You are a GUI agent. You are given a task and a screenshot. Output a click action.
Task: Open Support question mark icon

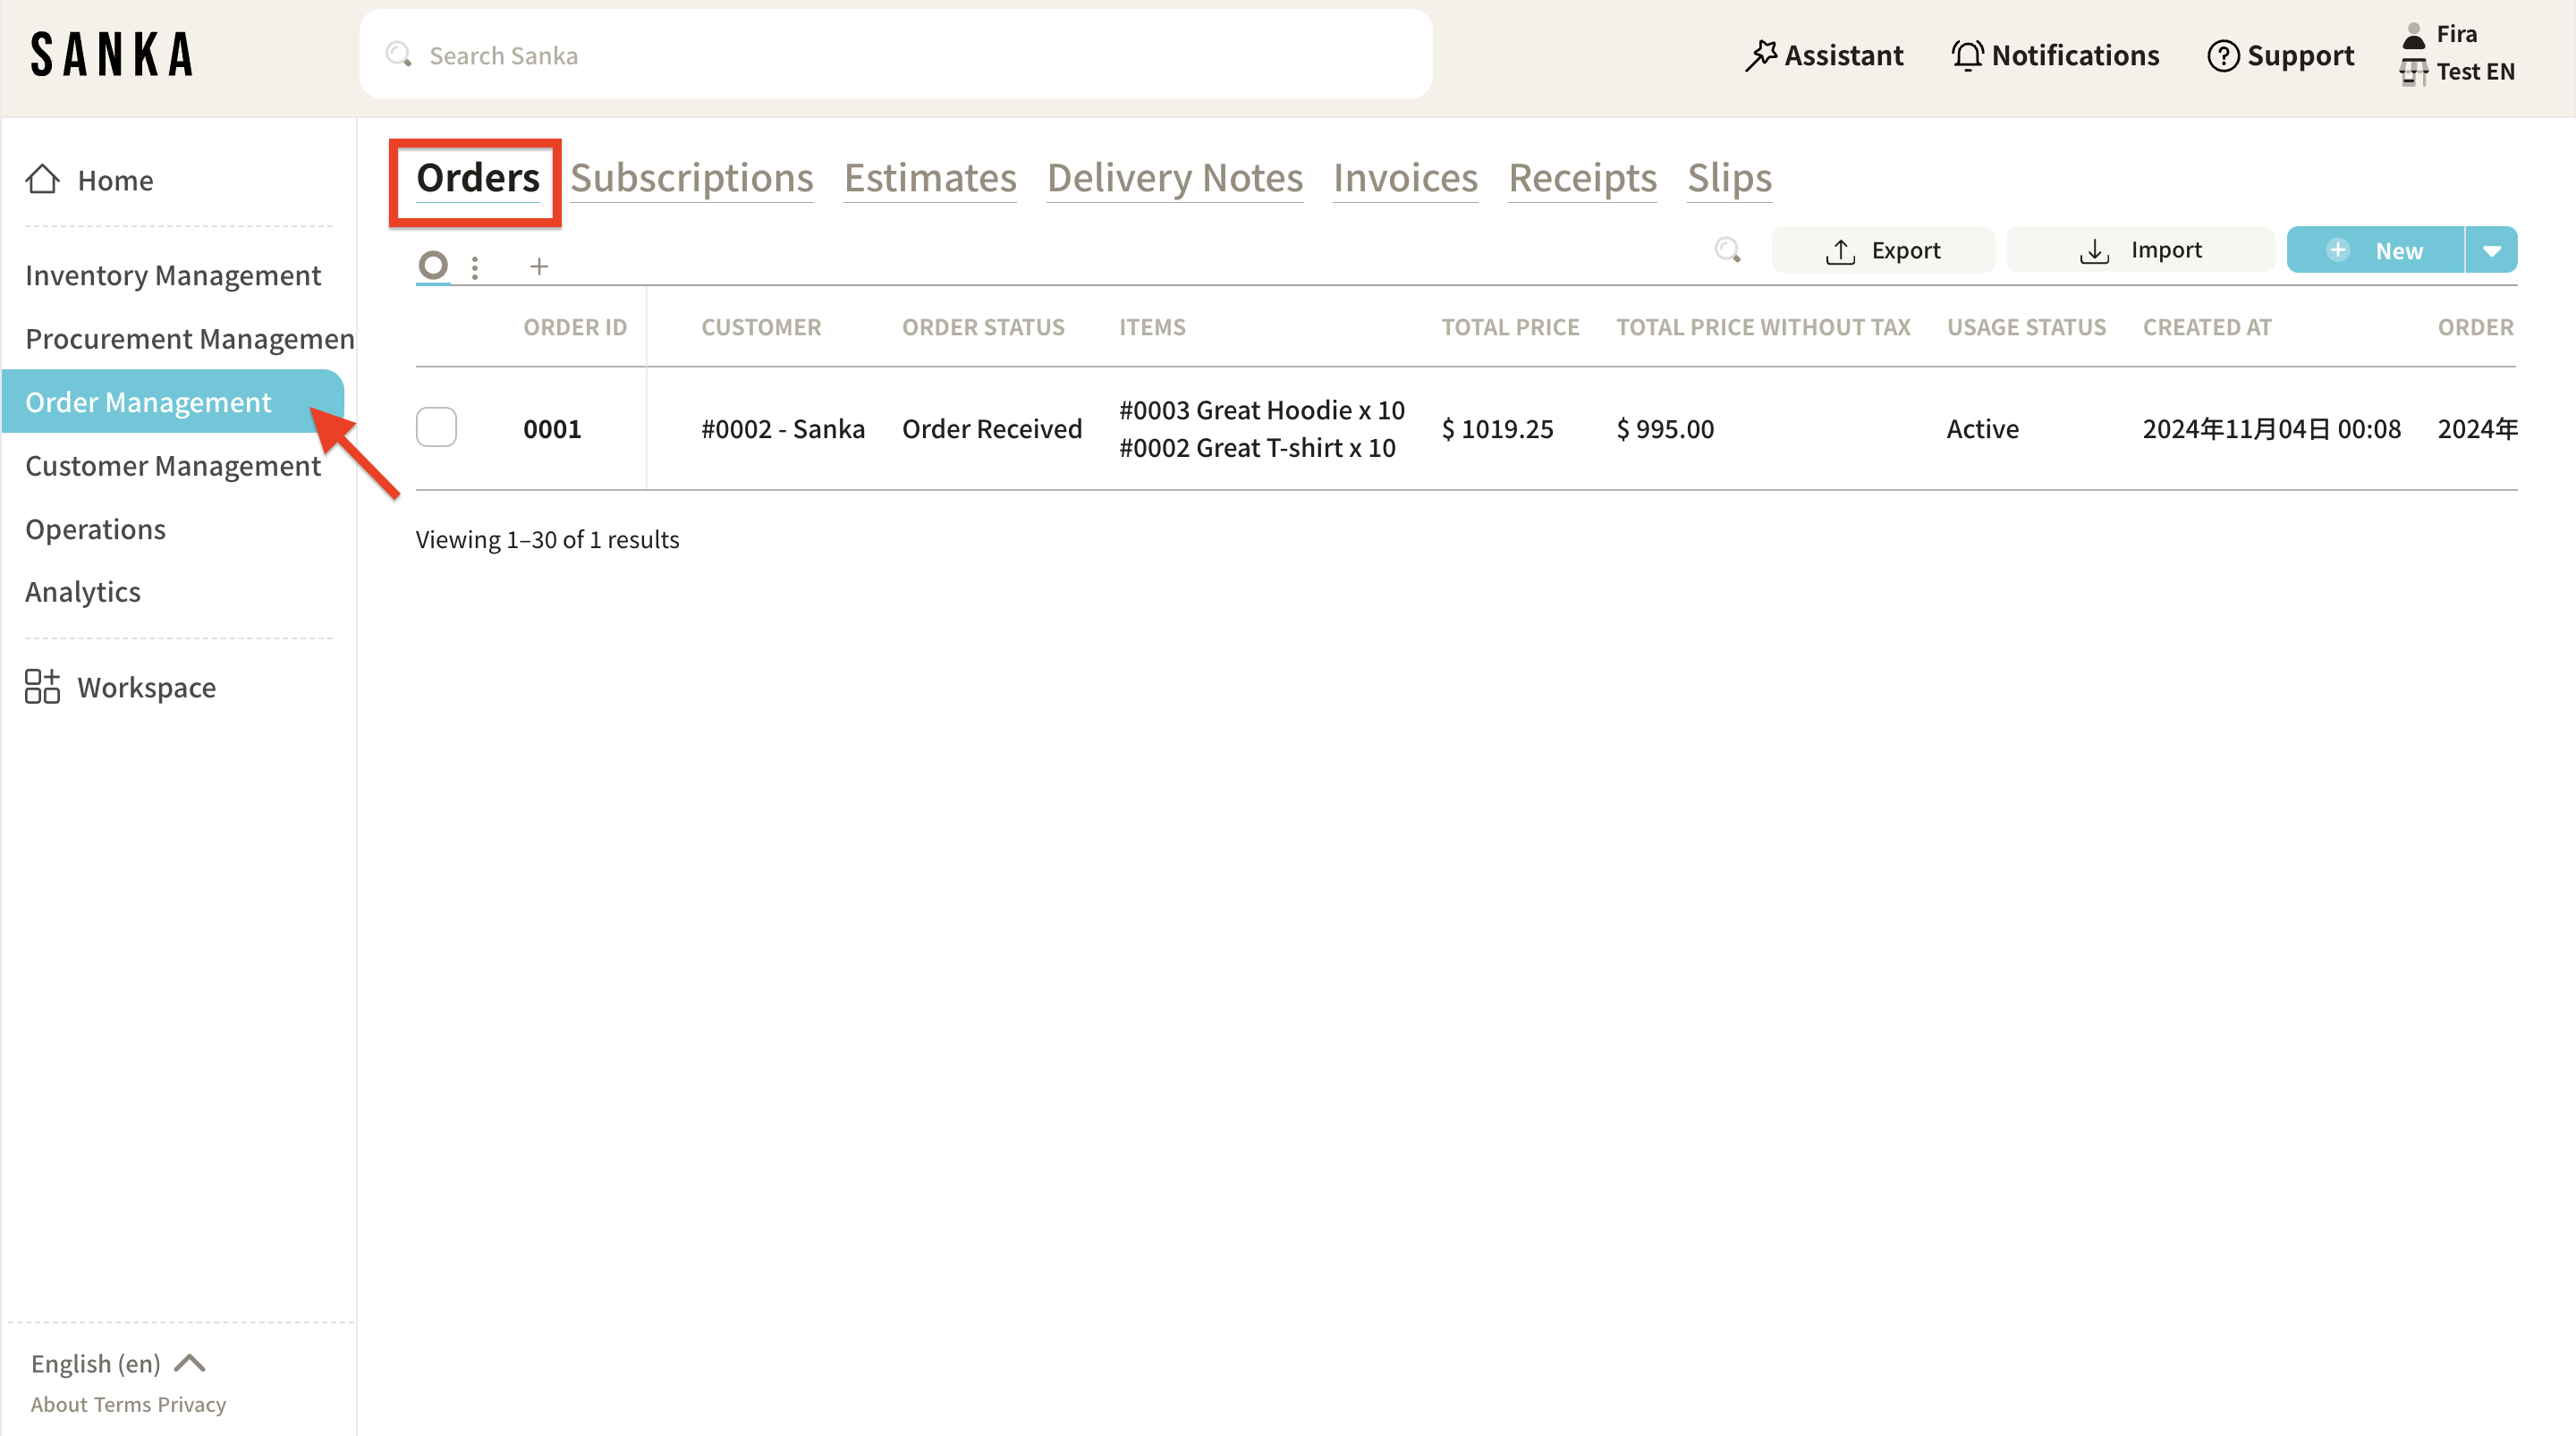click(x=2222, y=55)
